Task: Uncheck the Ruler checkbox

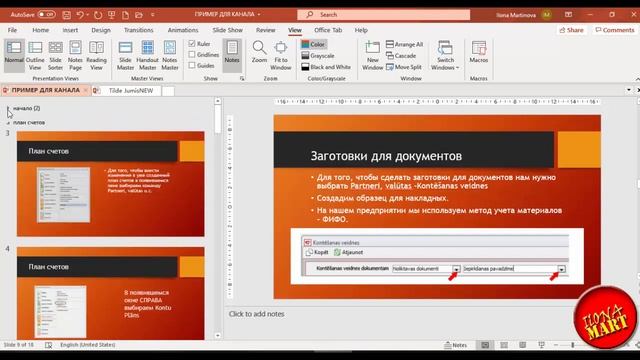Action: 192,44
